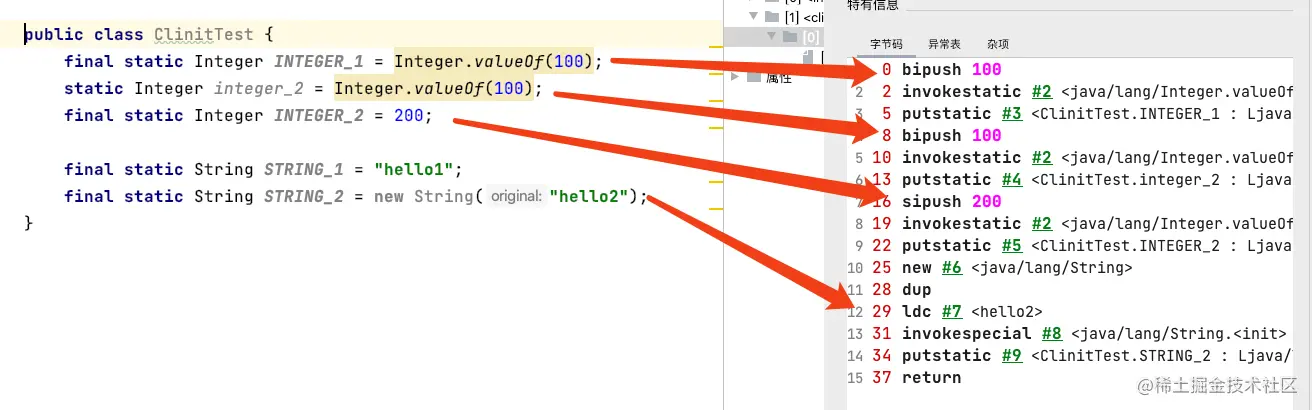Click the <java/lang/String> text after new

pos(1051,268)
